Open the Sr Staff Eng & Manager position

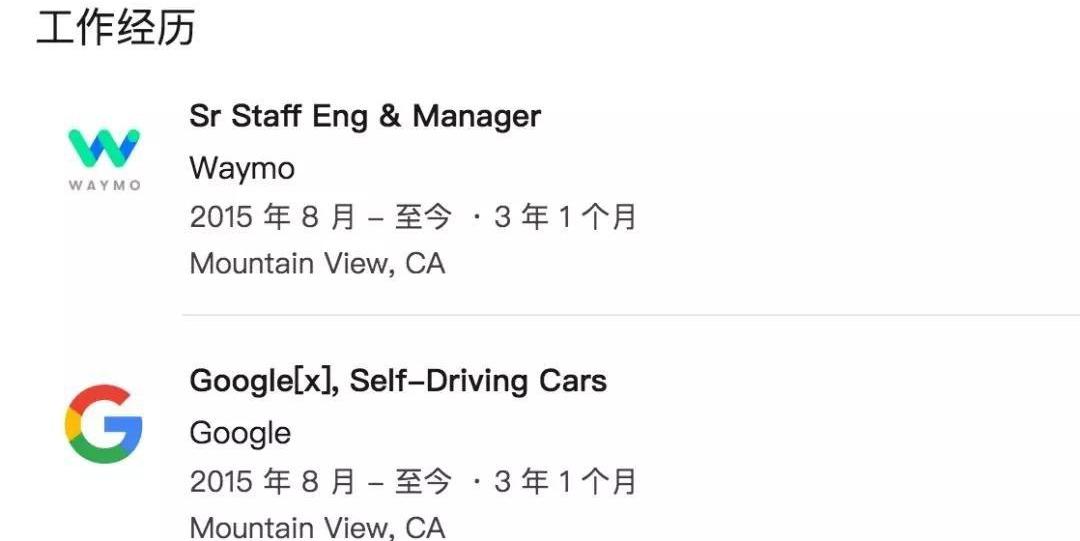click(365, 116)
